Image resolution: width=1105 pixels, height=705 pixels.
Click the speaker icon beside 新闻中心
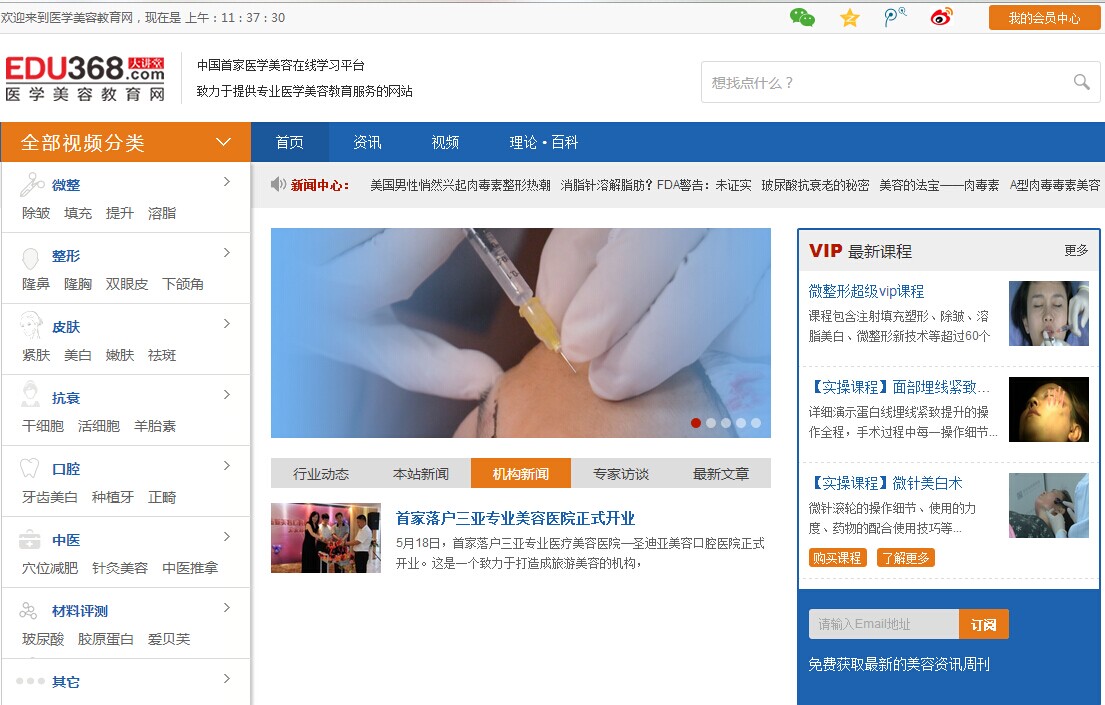click(x=279, y=184)
